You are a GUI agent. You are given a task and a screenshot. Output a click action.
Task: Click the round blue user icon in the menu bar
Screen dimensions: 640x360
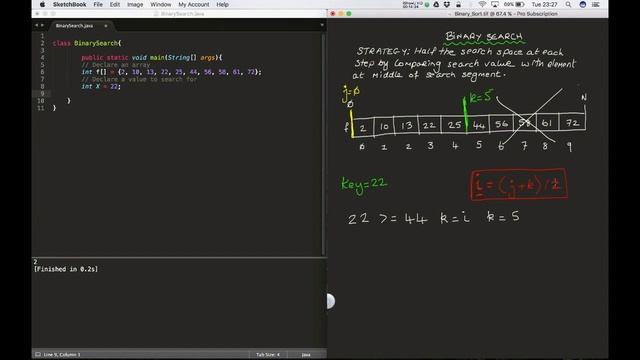tap(582, 4)
